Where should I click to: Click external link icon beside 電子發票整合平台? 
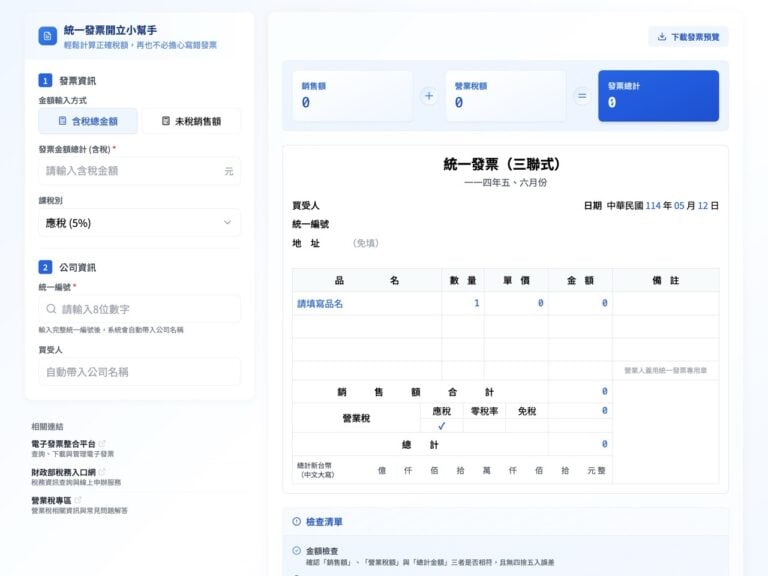coord(102,443)
